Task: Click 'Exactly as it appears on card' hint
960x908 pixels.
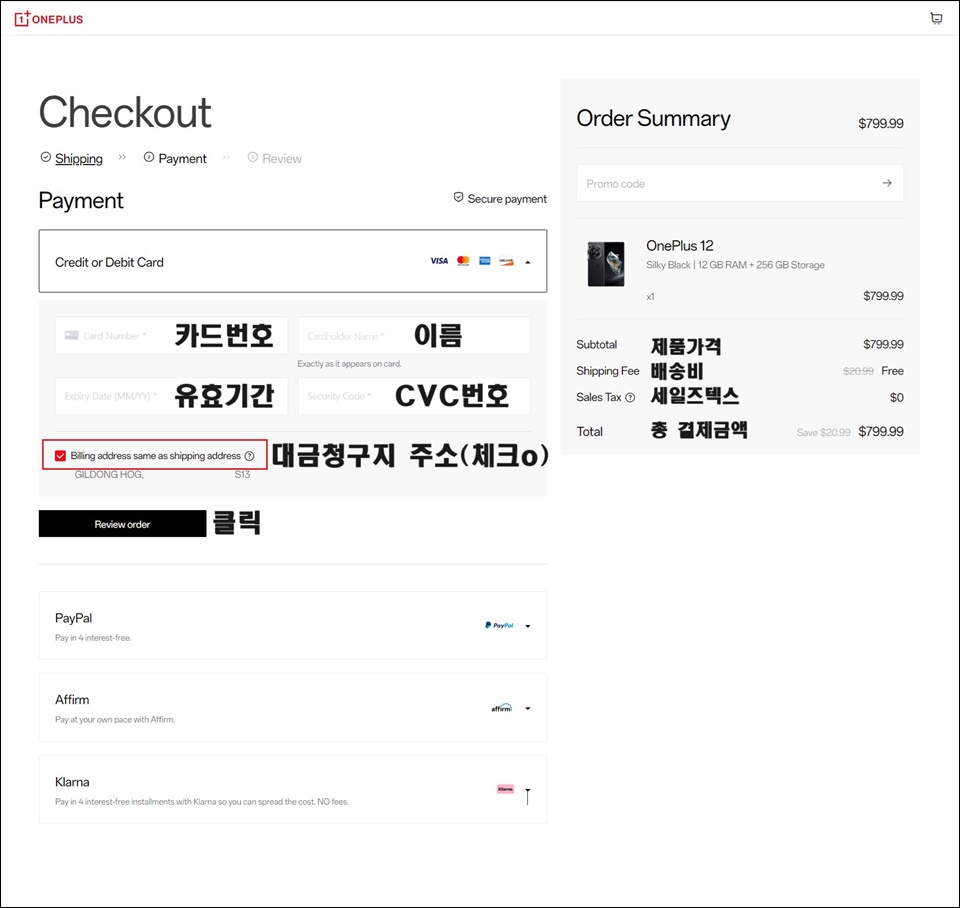Action: point(349,364)
